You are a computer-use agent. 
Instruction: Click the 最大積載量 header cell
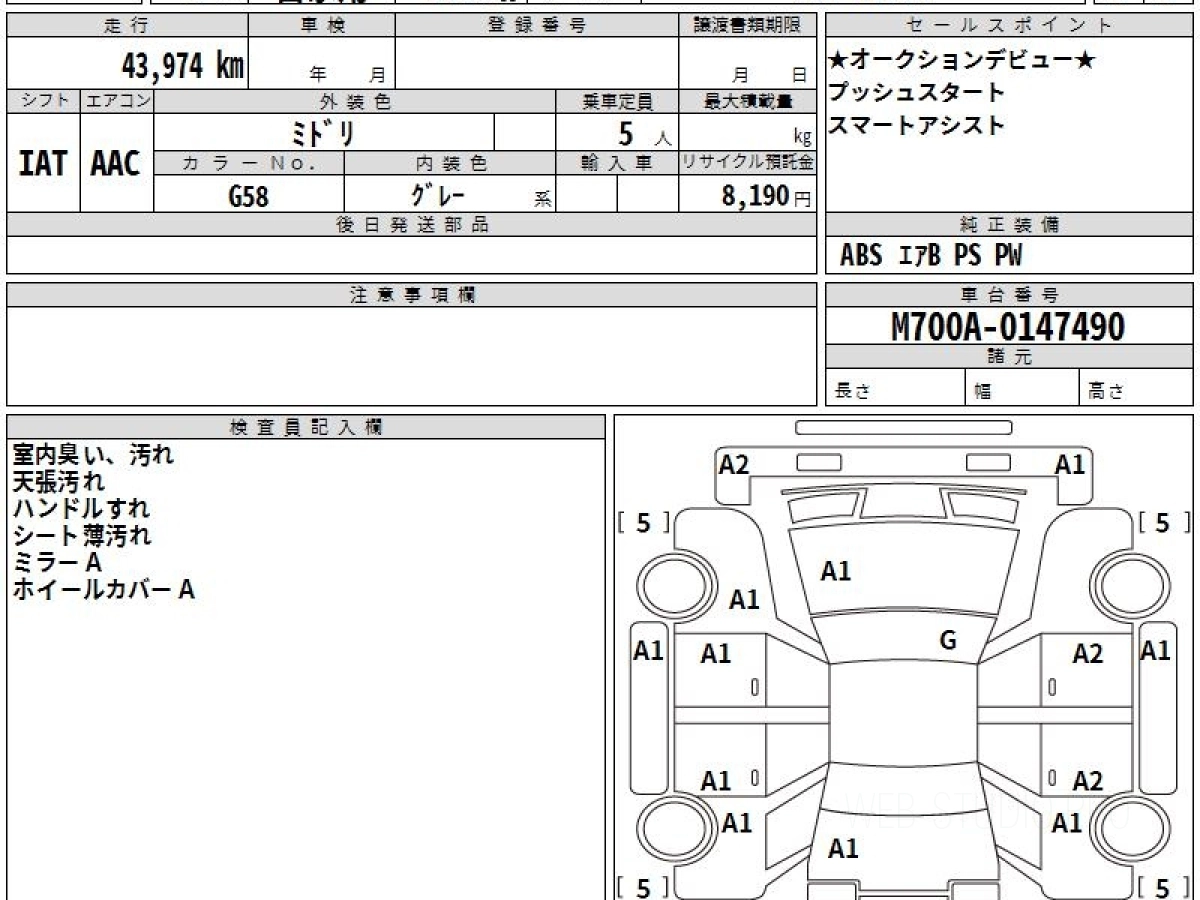coord(747,101)
